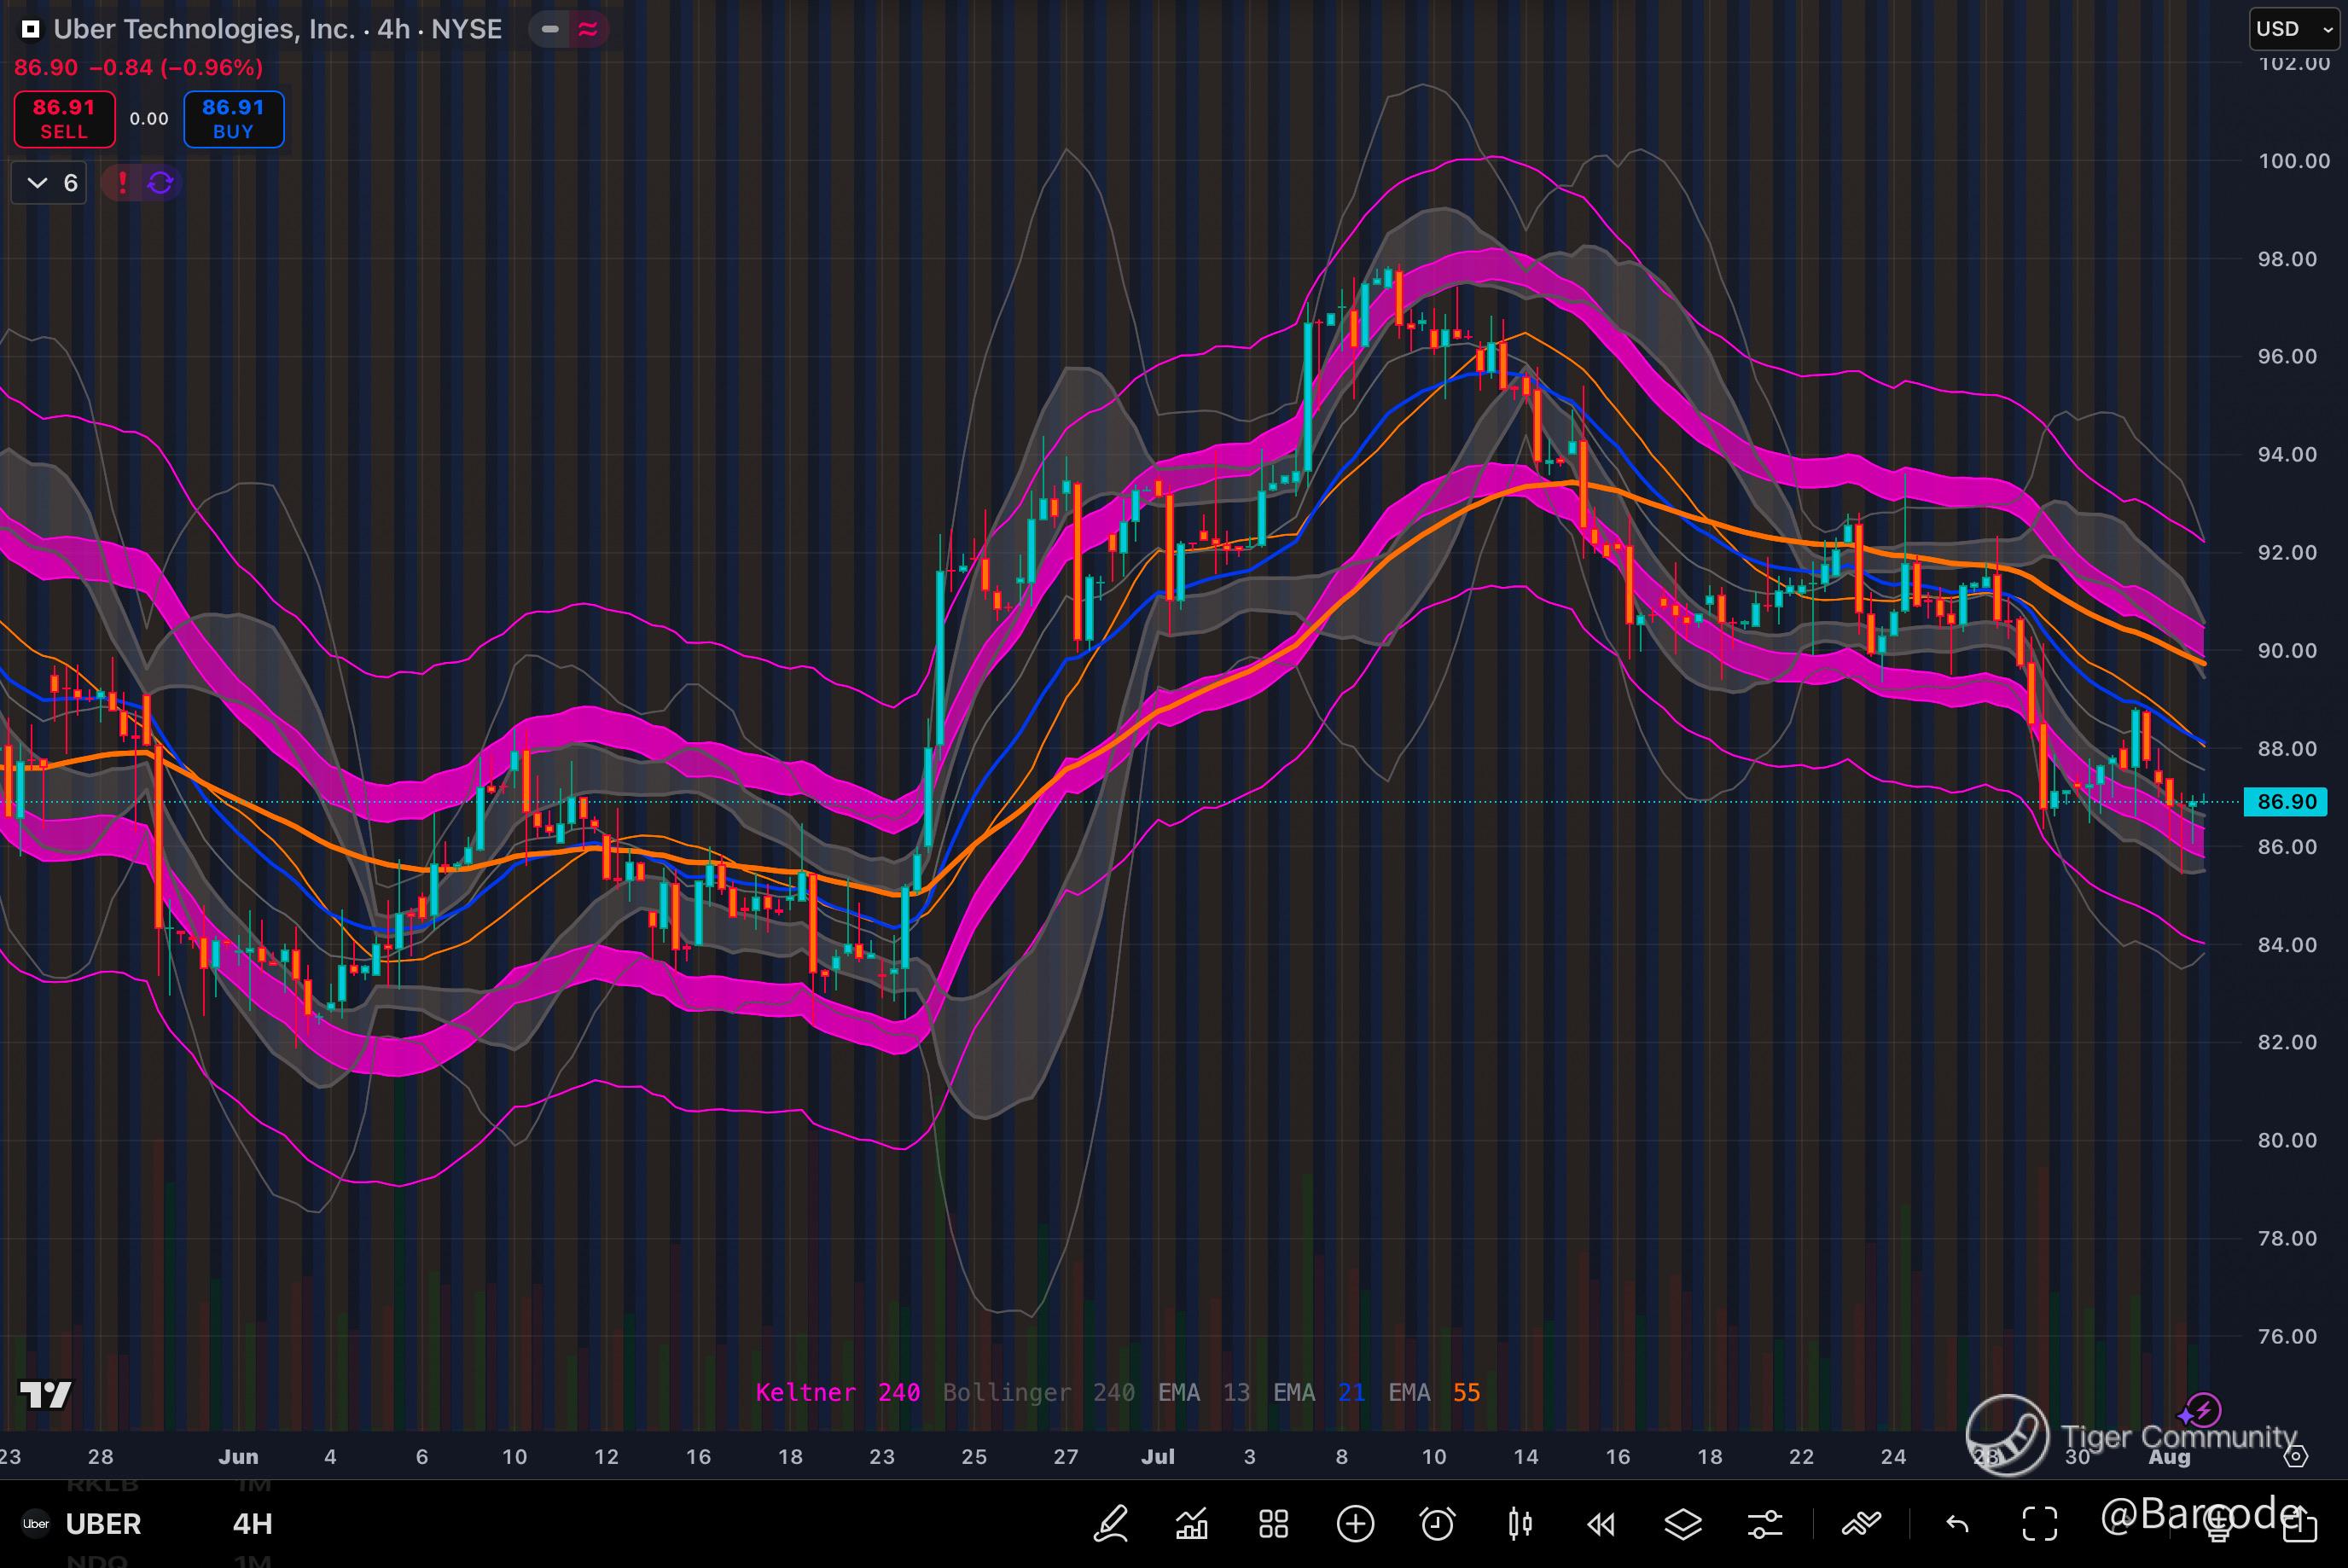Screen dimensions: 2348x1568
Task: Click the undo arrow icon
Action: tap(1957, 1524)
